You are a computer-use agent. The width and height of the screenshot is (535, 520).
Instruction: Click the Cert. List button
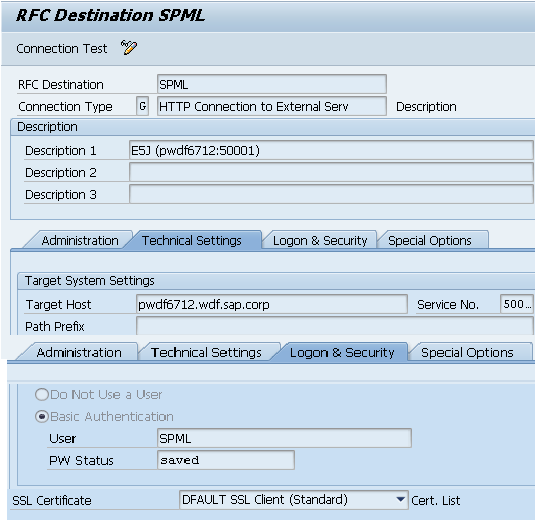(x=435, y=500)
